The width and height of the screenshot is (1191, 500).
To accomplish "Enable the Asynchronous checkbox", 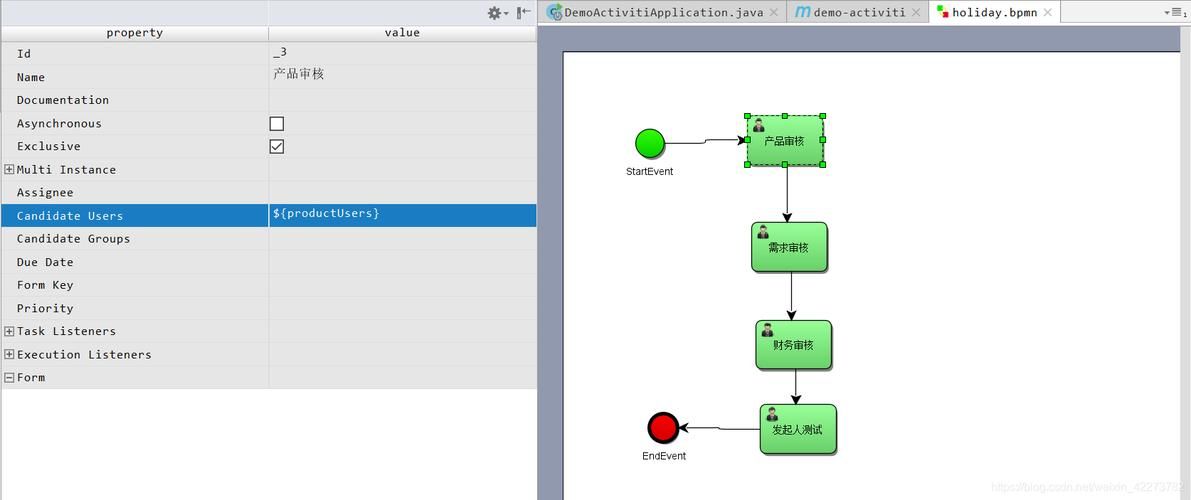I will (x=277, y=124).
